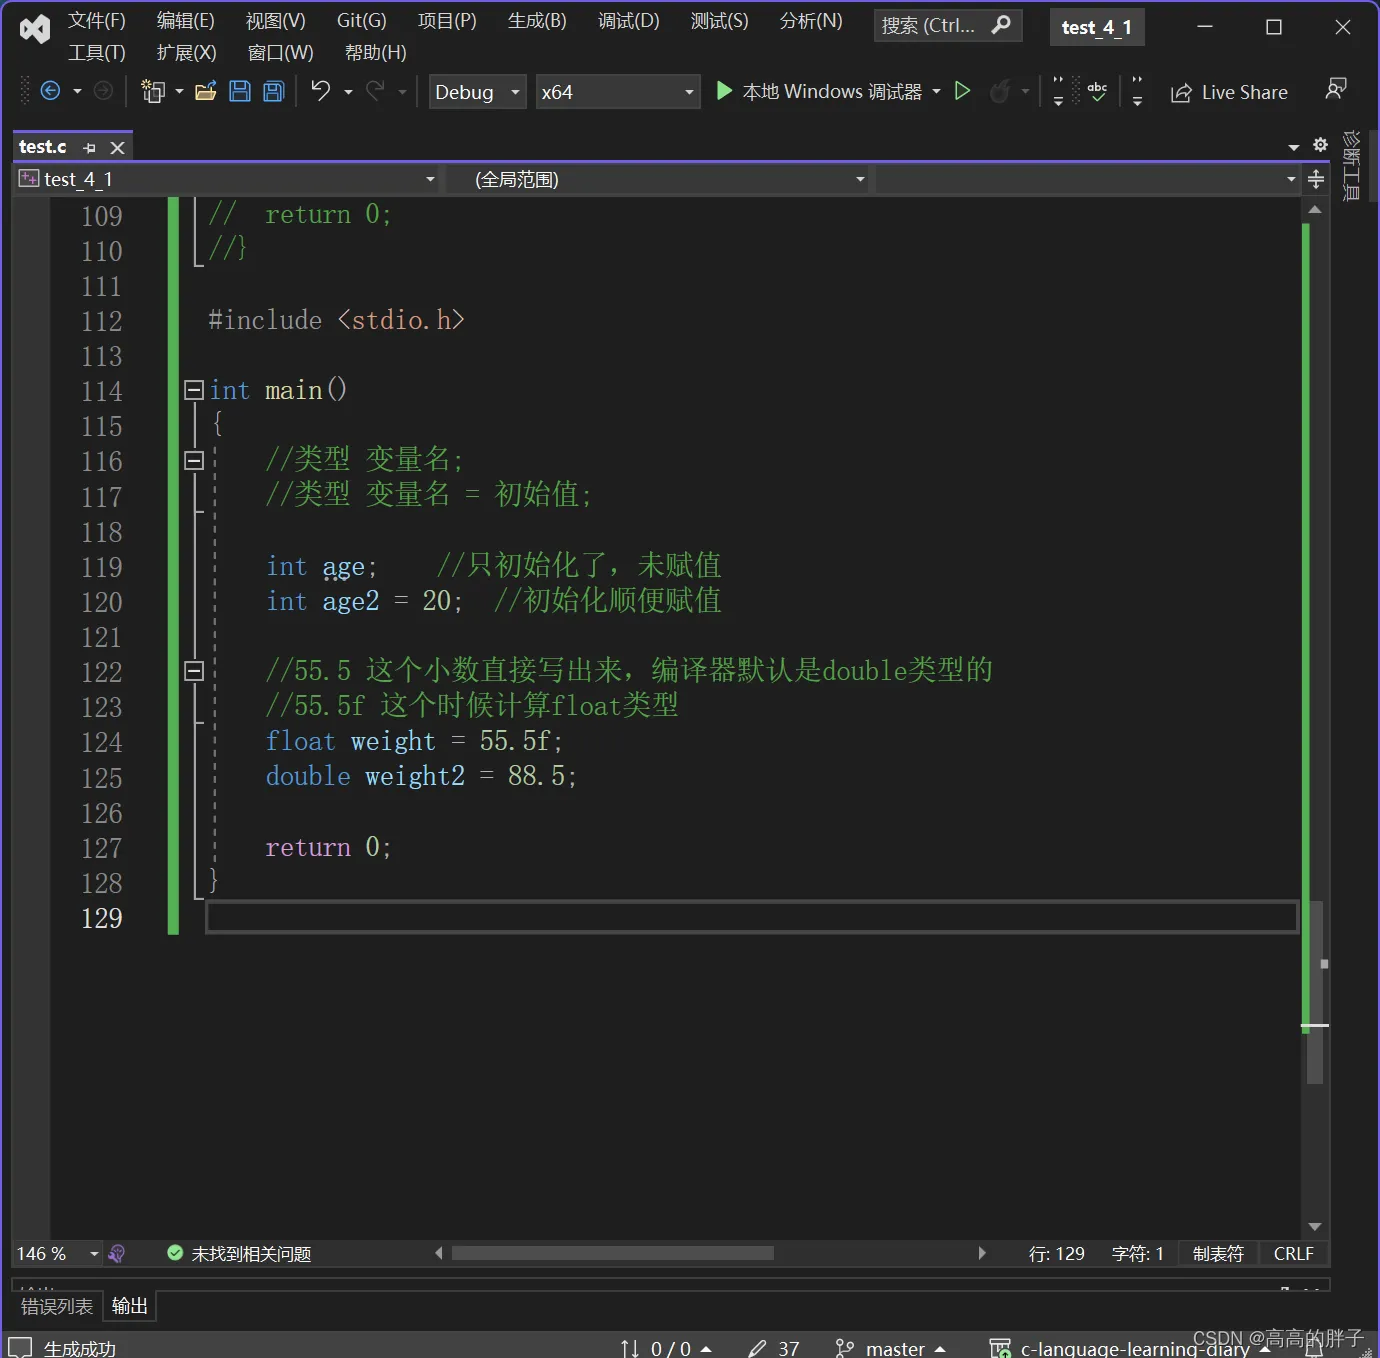Click the 行: 129 line indicator
The image size is (1380, 1358).
pyautogui.click(x=1057, y=1253)
